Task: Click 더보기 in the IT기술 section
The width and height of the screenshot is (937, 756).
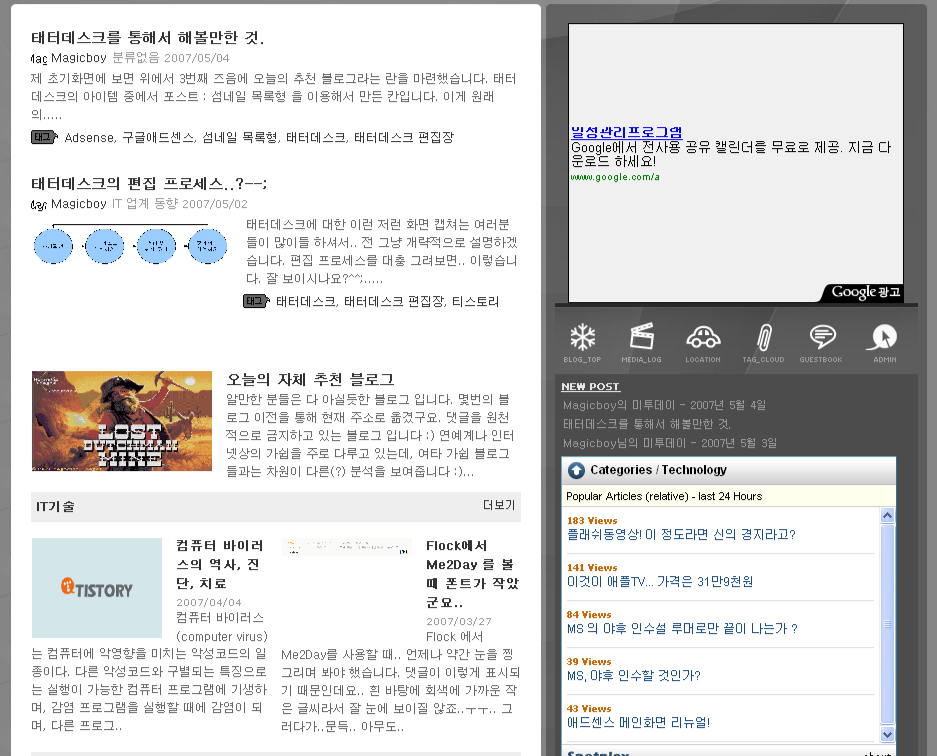Action: point(499,505)
